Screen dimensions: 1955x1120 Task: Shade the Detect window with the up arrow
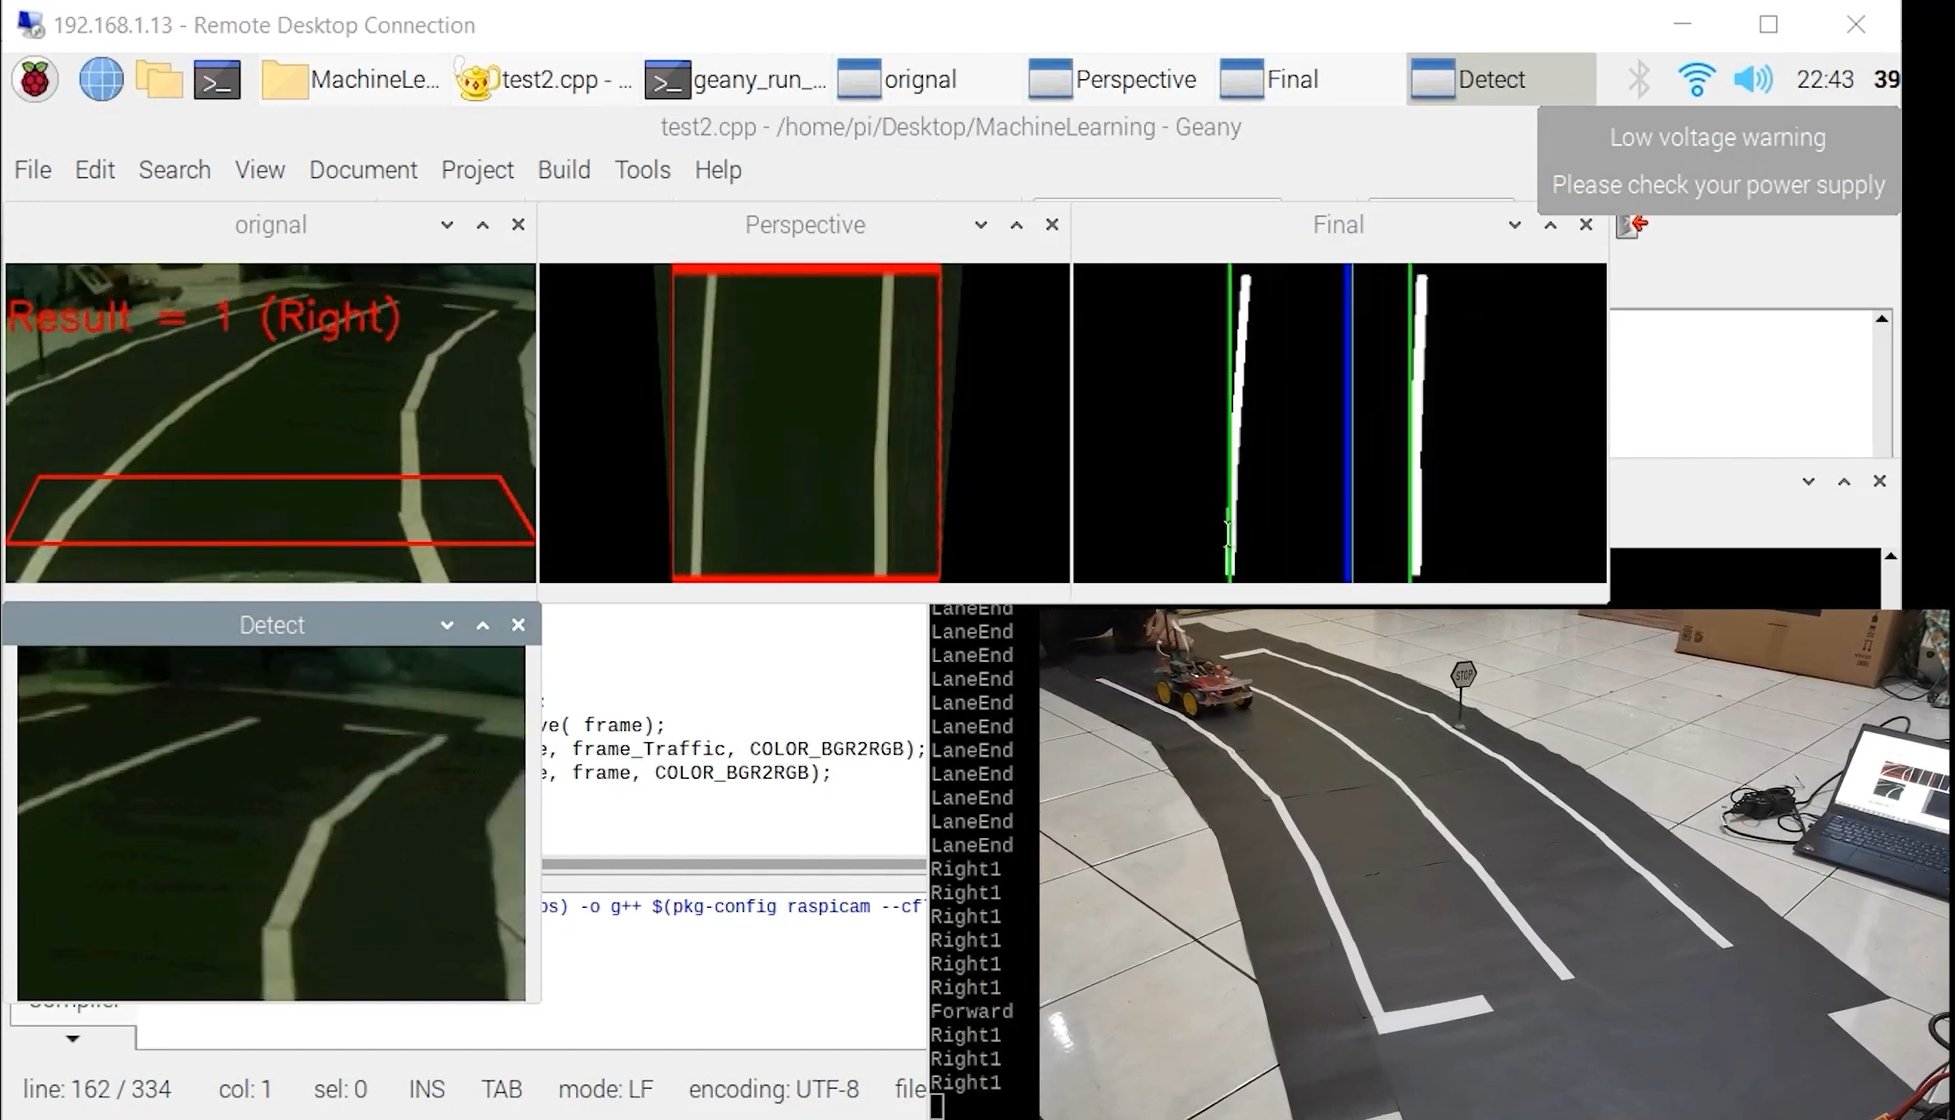pyautogui.click(x=482, y=624)
